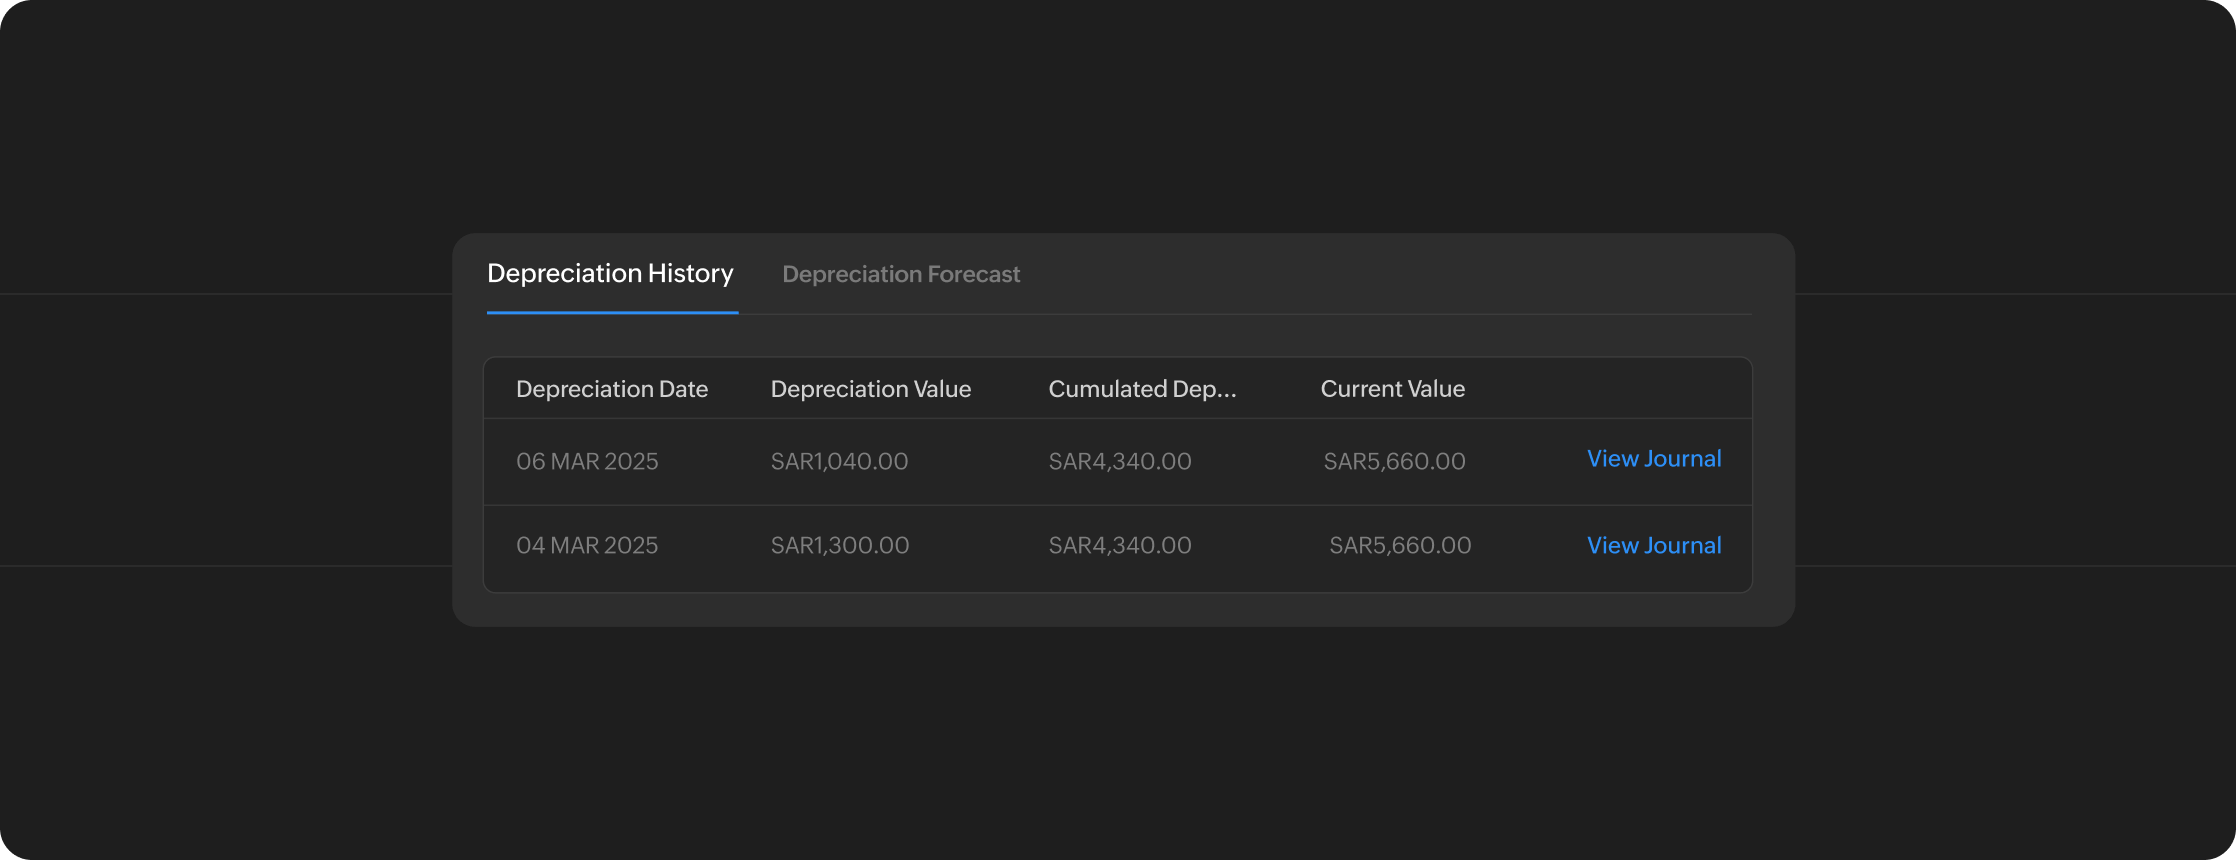Open View Journal for 06 MAR 2025
The image size is (2236, 860).
(x=1654, y=459)
